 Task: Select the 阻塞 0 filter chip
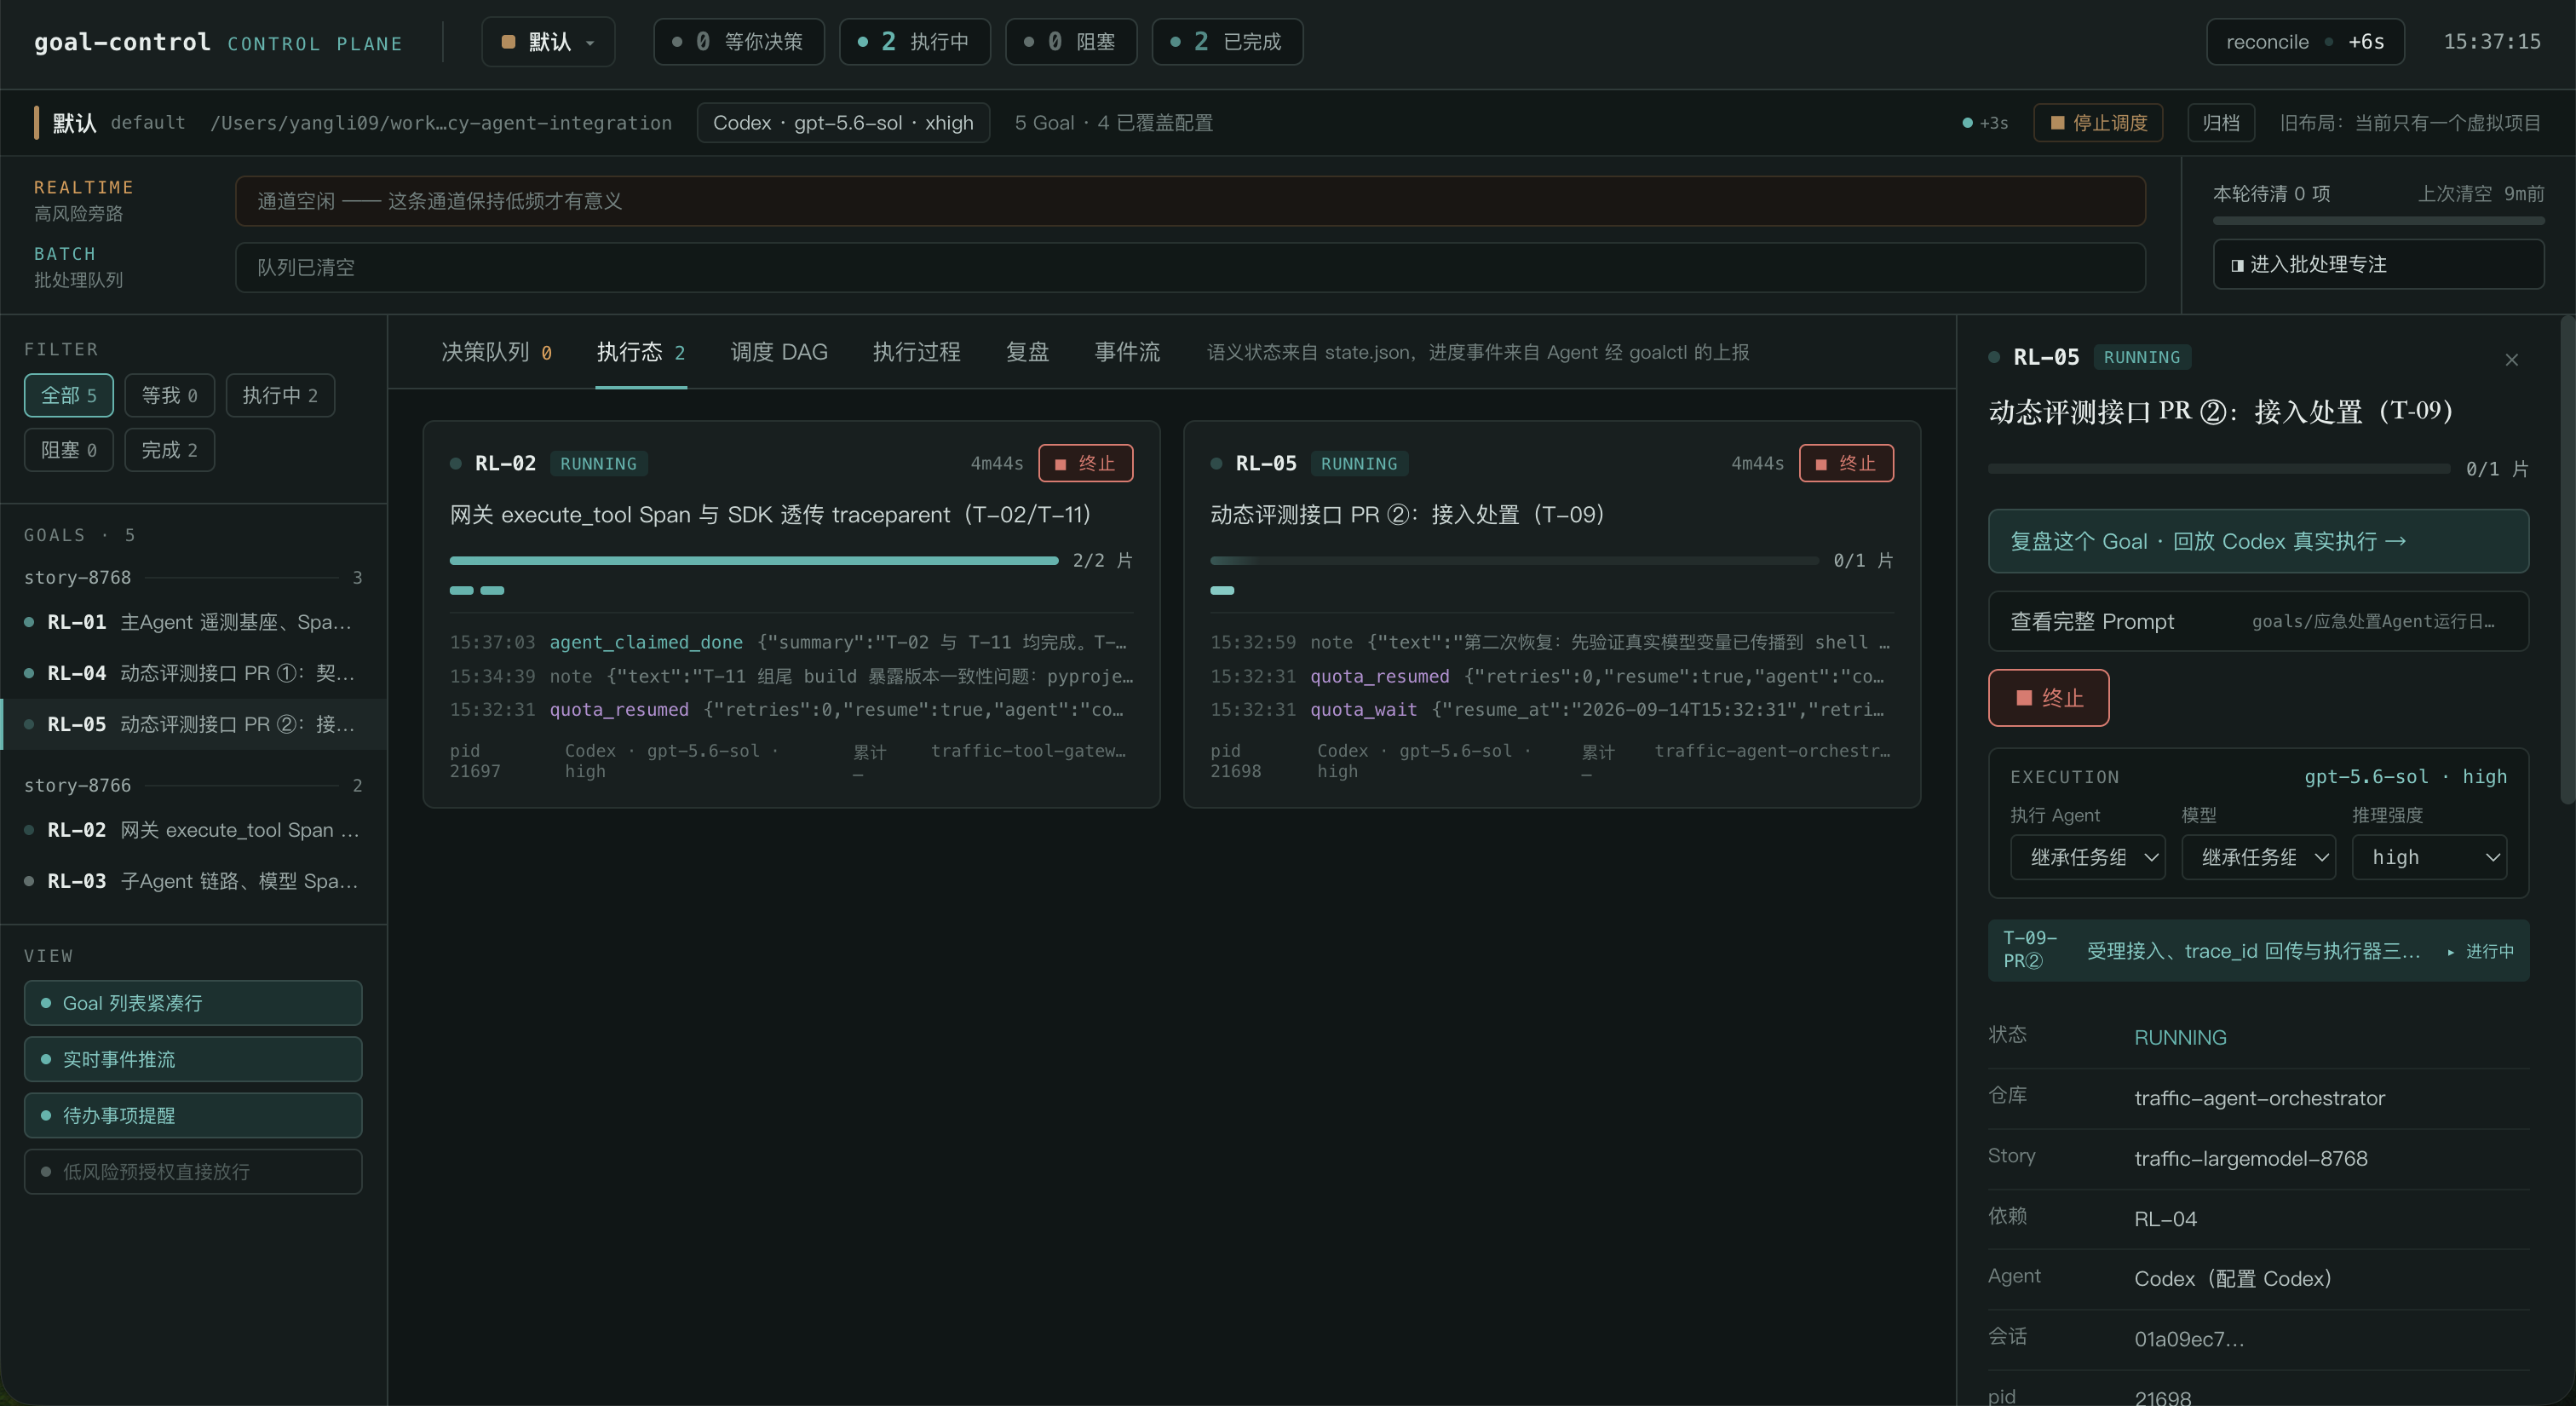68,450
